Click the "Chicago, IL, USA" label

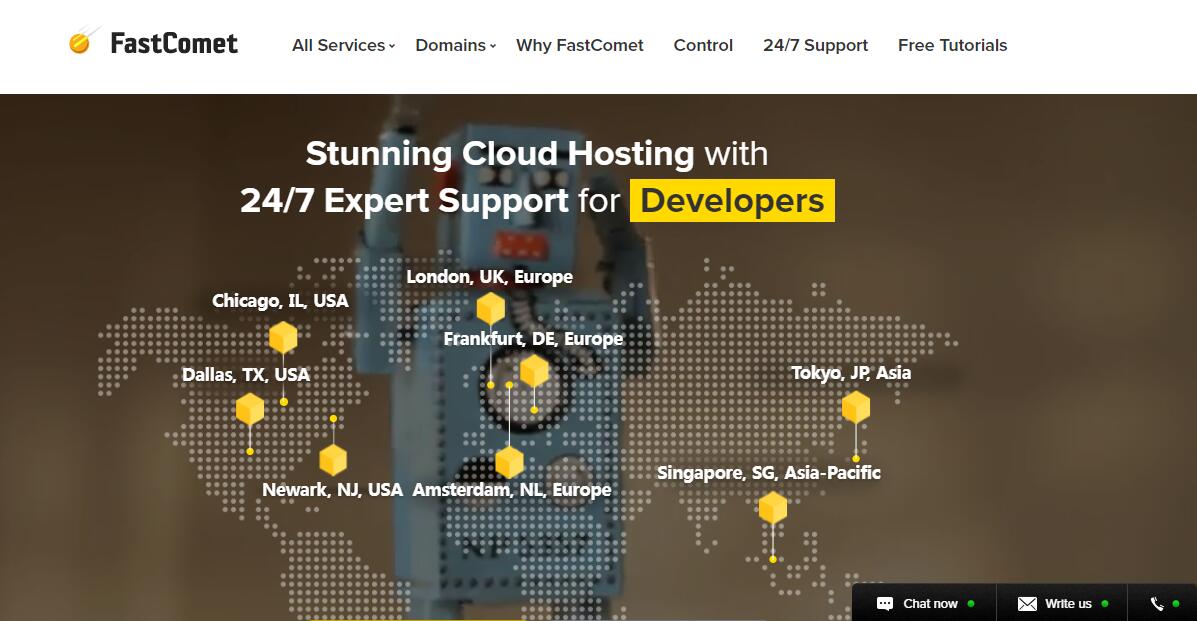coord(280,301)
